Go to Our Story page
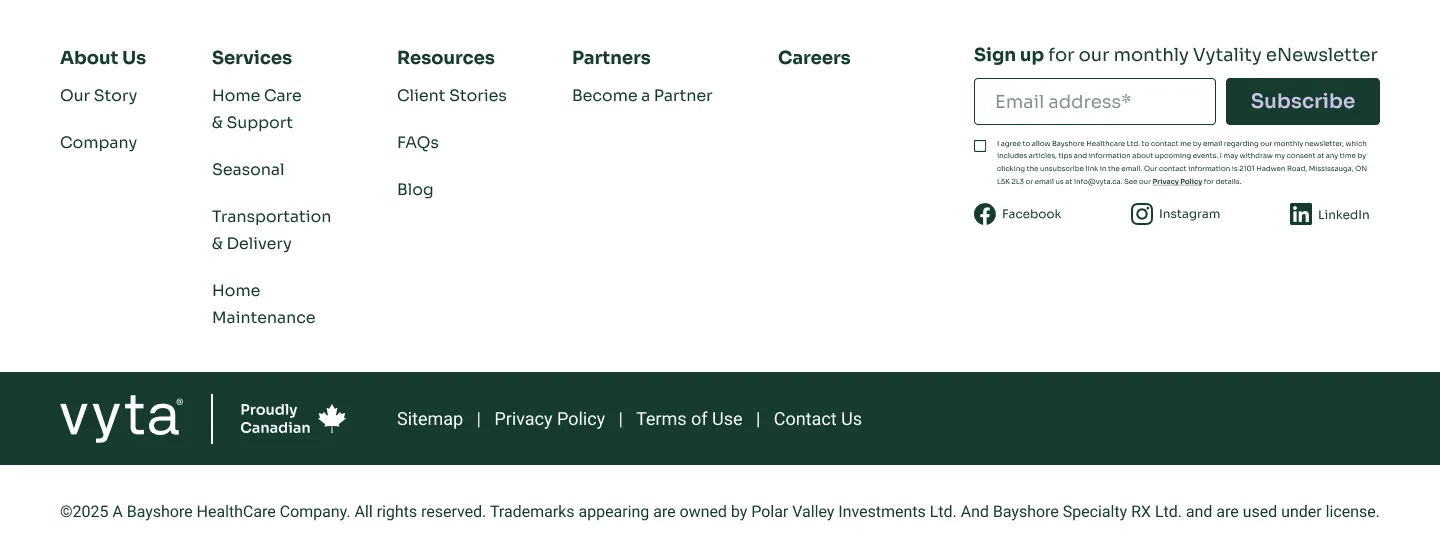The height and width of the screenshot is (558, 1440). pos(98,96)
